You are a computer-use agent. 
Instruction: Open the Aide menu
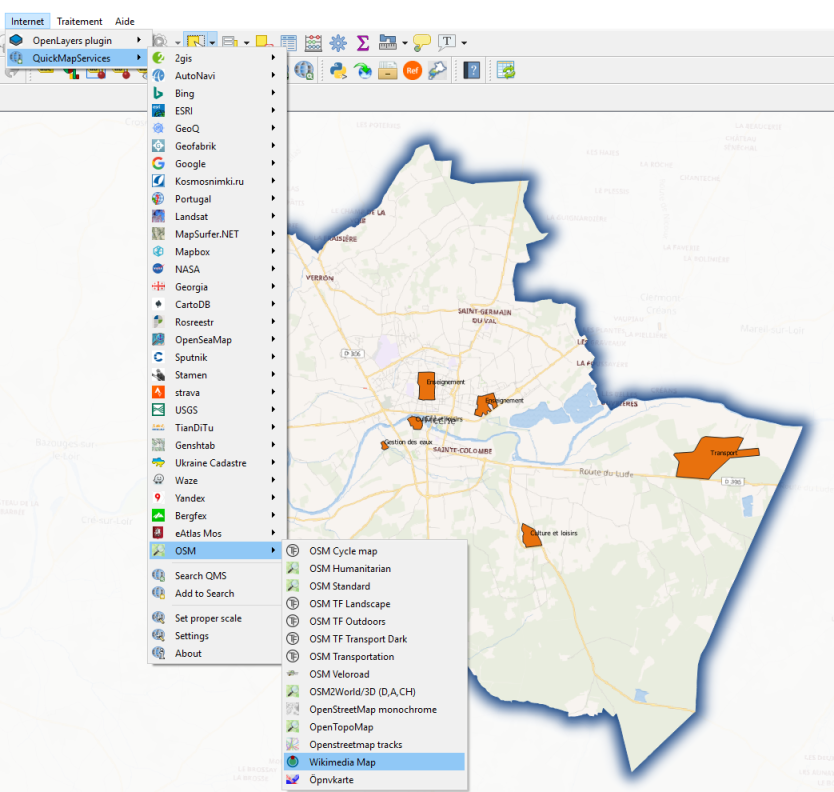(124, 21)
